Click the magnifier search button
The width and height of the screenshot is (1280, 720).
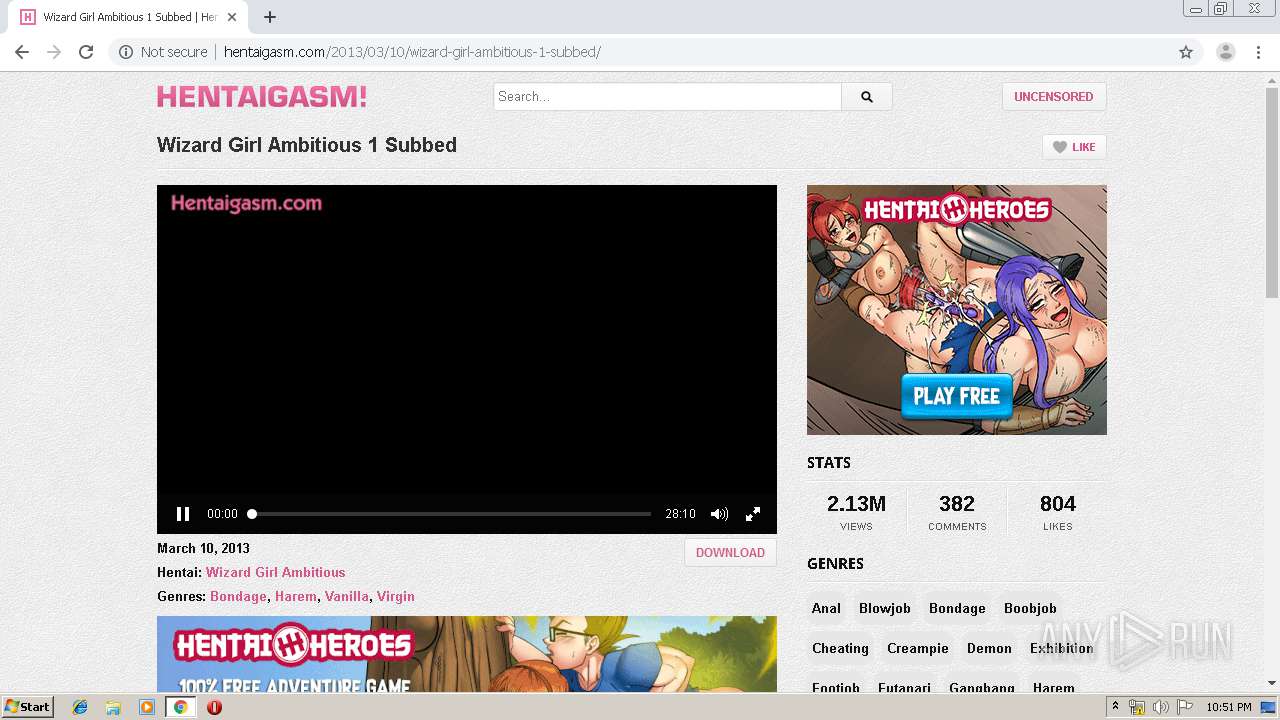pyautogui.click(x=867, y=96)
